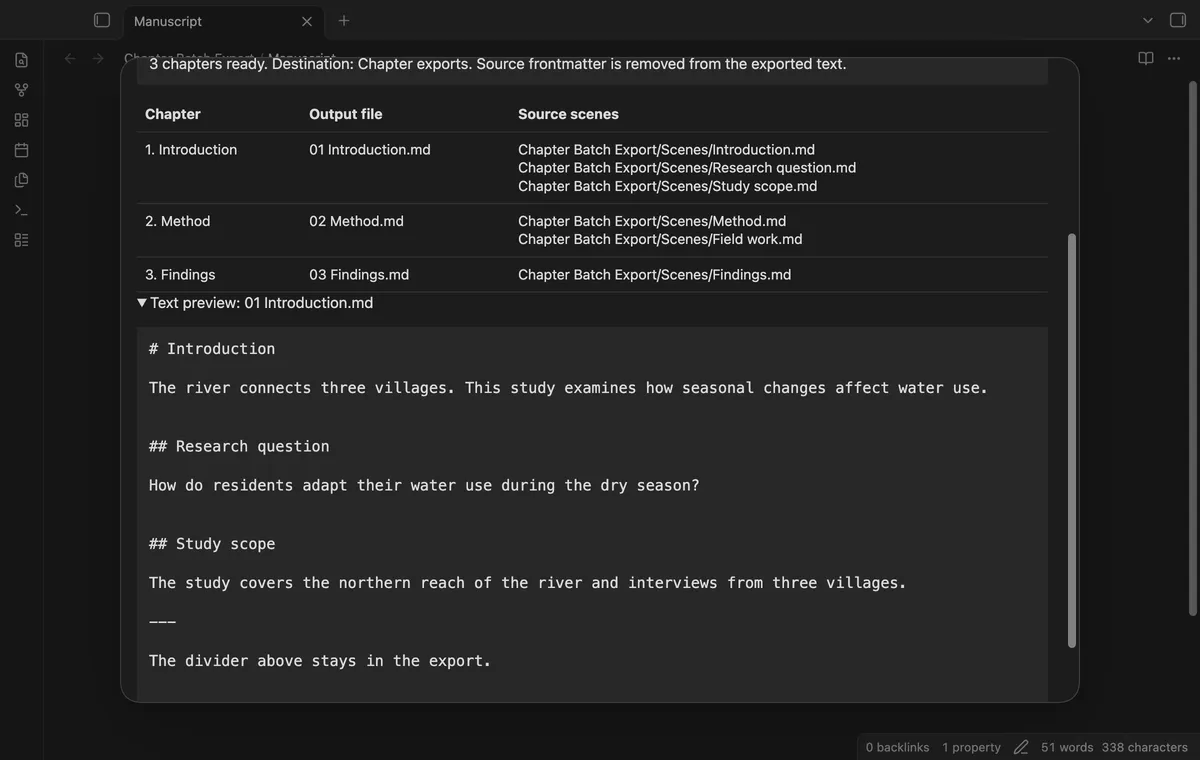Screen dimensions: 1200x760
Task: Click the 'Scenes/Research question.md' source path
Action: (x=687, y=168)
